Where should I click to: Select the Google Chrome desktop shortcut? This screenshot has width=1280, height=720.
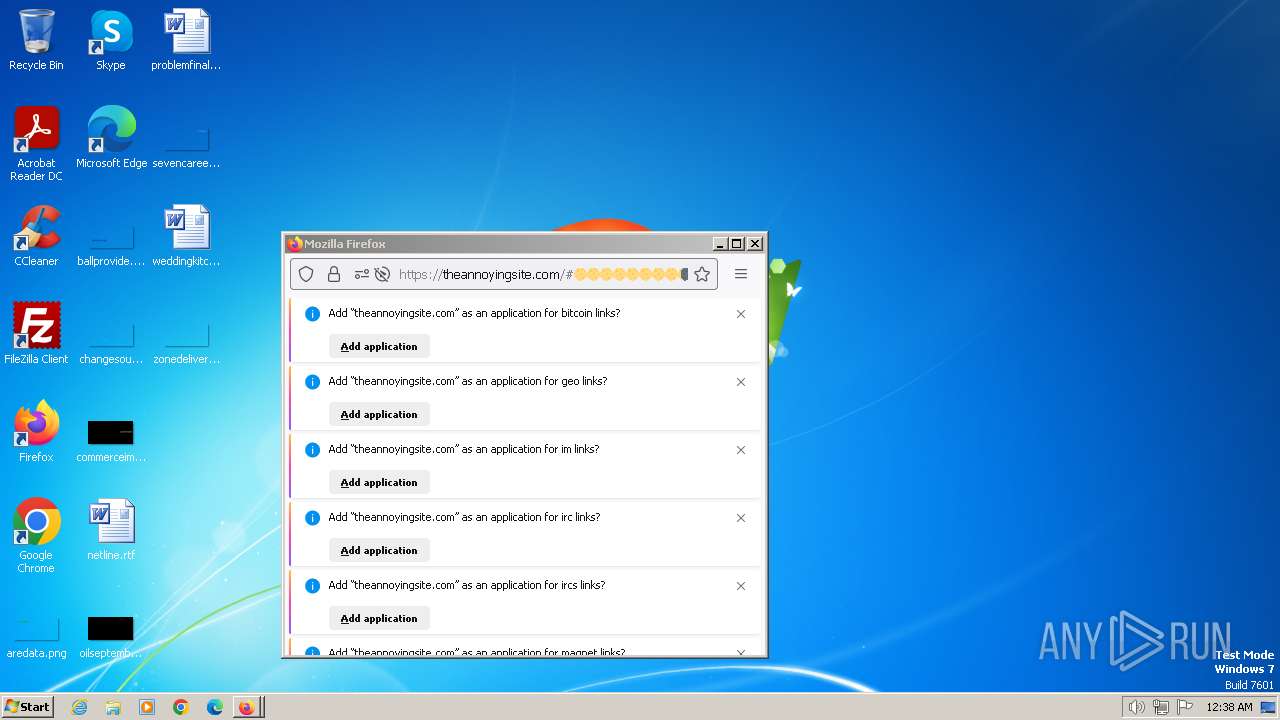point(36,537)
